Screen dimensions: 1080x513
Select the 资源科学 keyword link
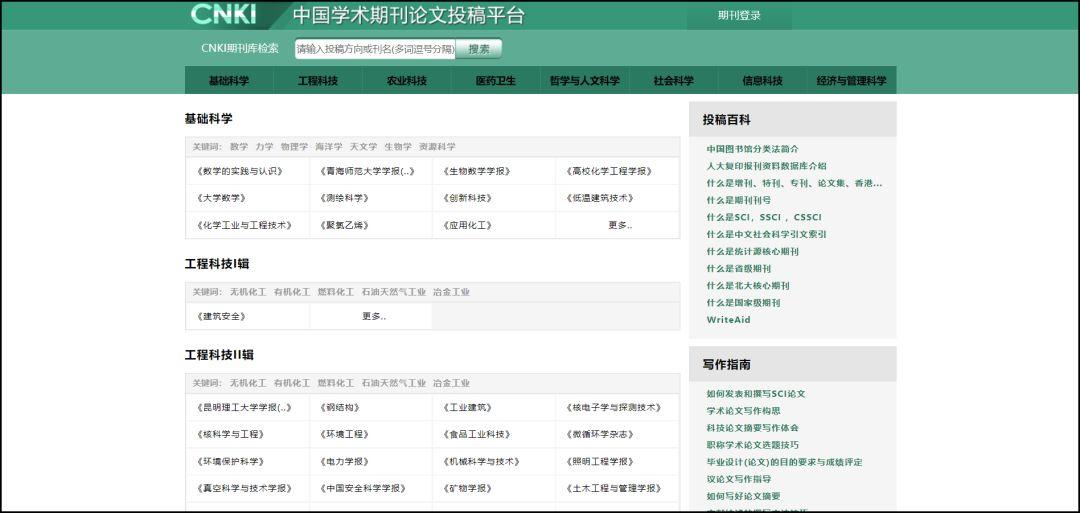point(437,147)
